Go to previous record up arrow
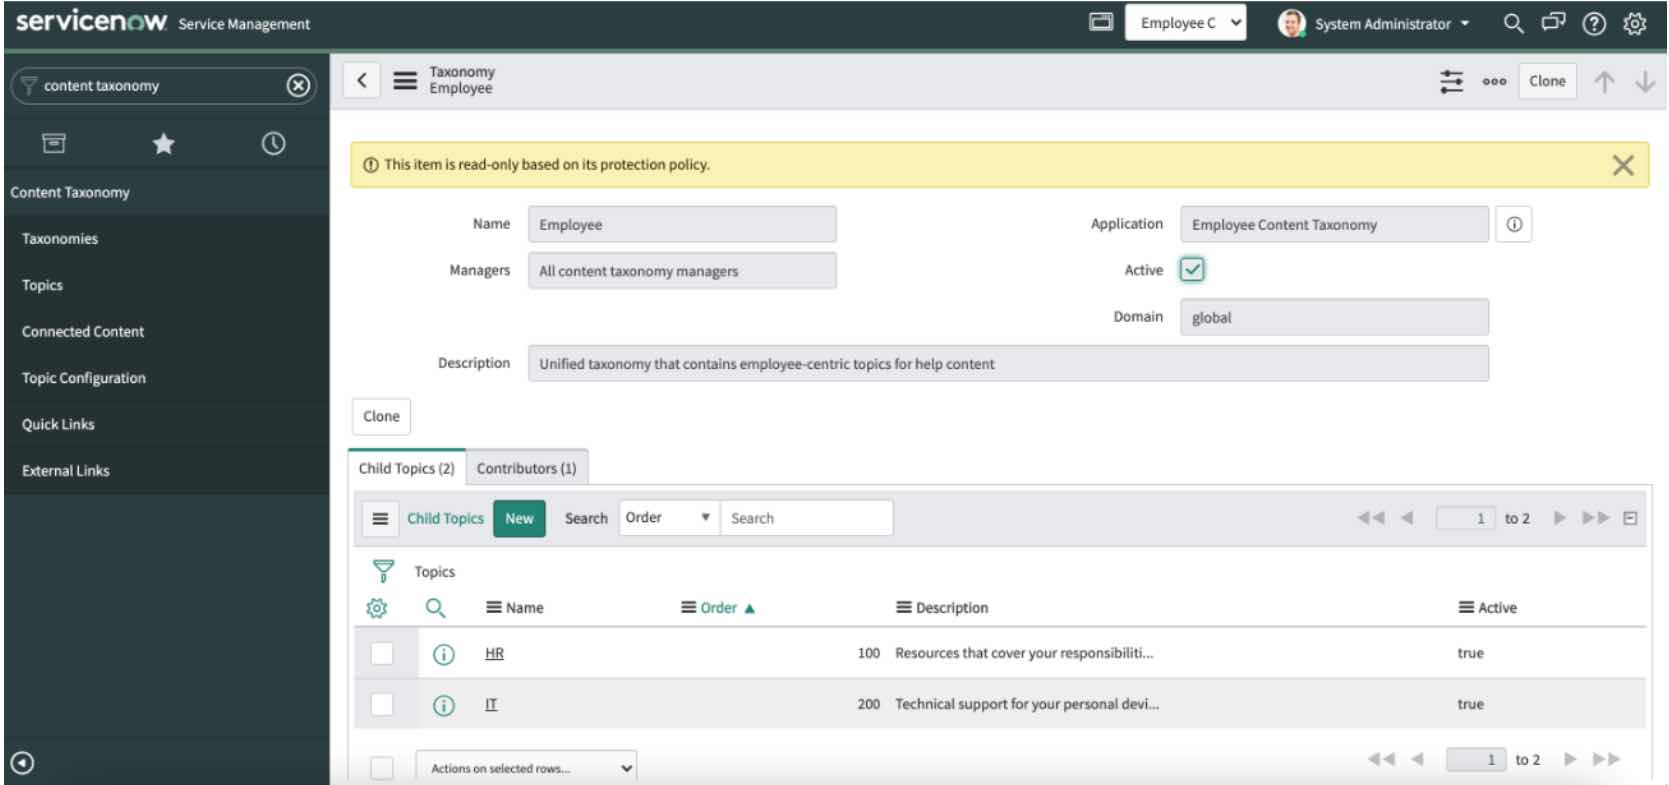Viewport: 1669px width, 785px height. (x=1604, y=82)
